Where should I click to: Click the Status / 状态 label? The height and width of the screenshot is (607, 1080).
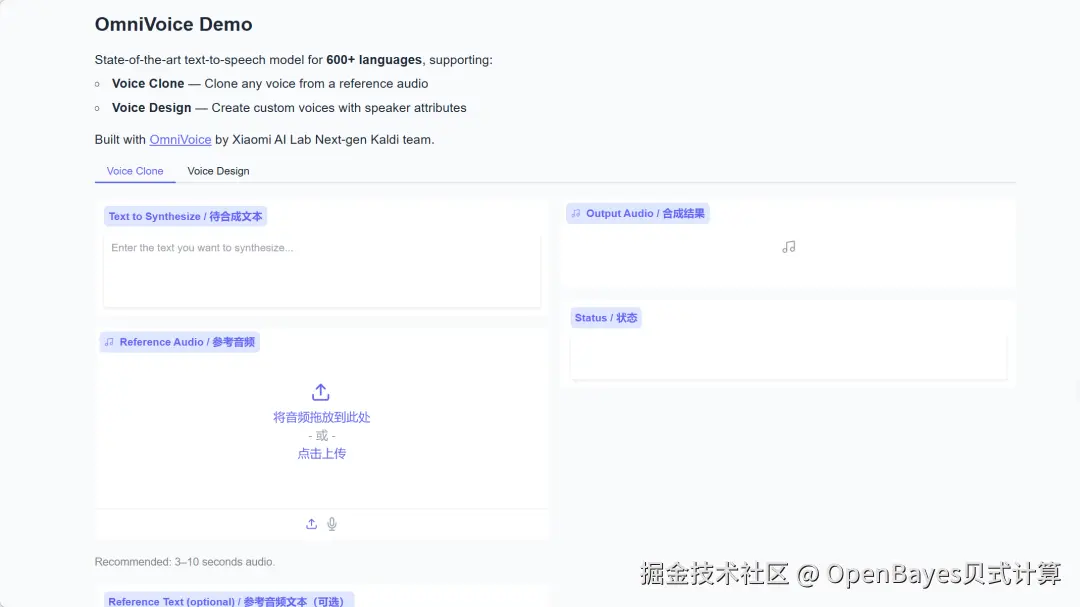point(606,318)
